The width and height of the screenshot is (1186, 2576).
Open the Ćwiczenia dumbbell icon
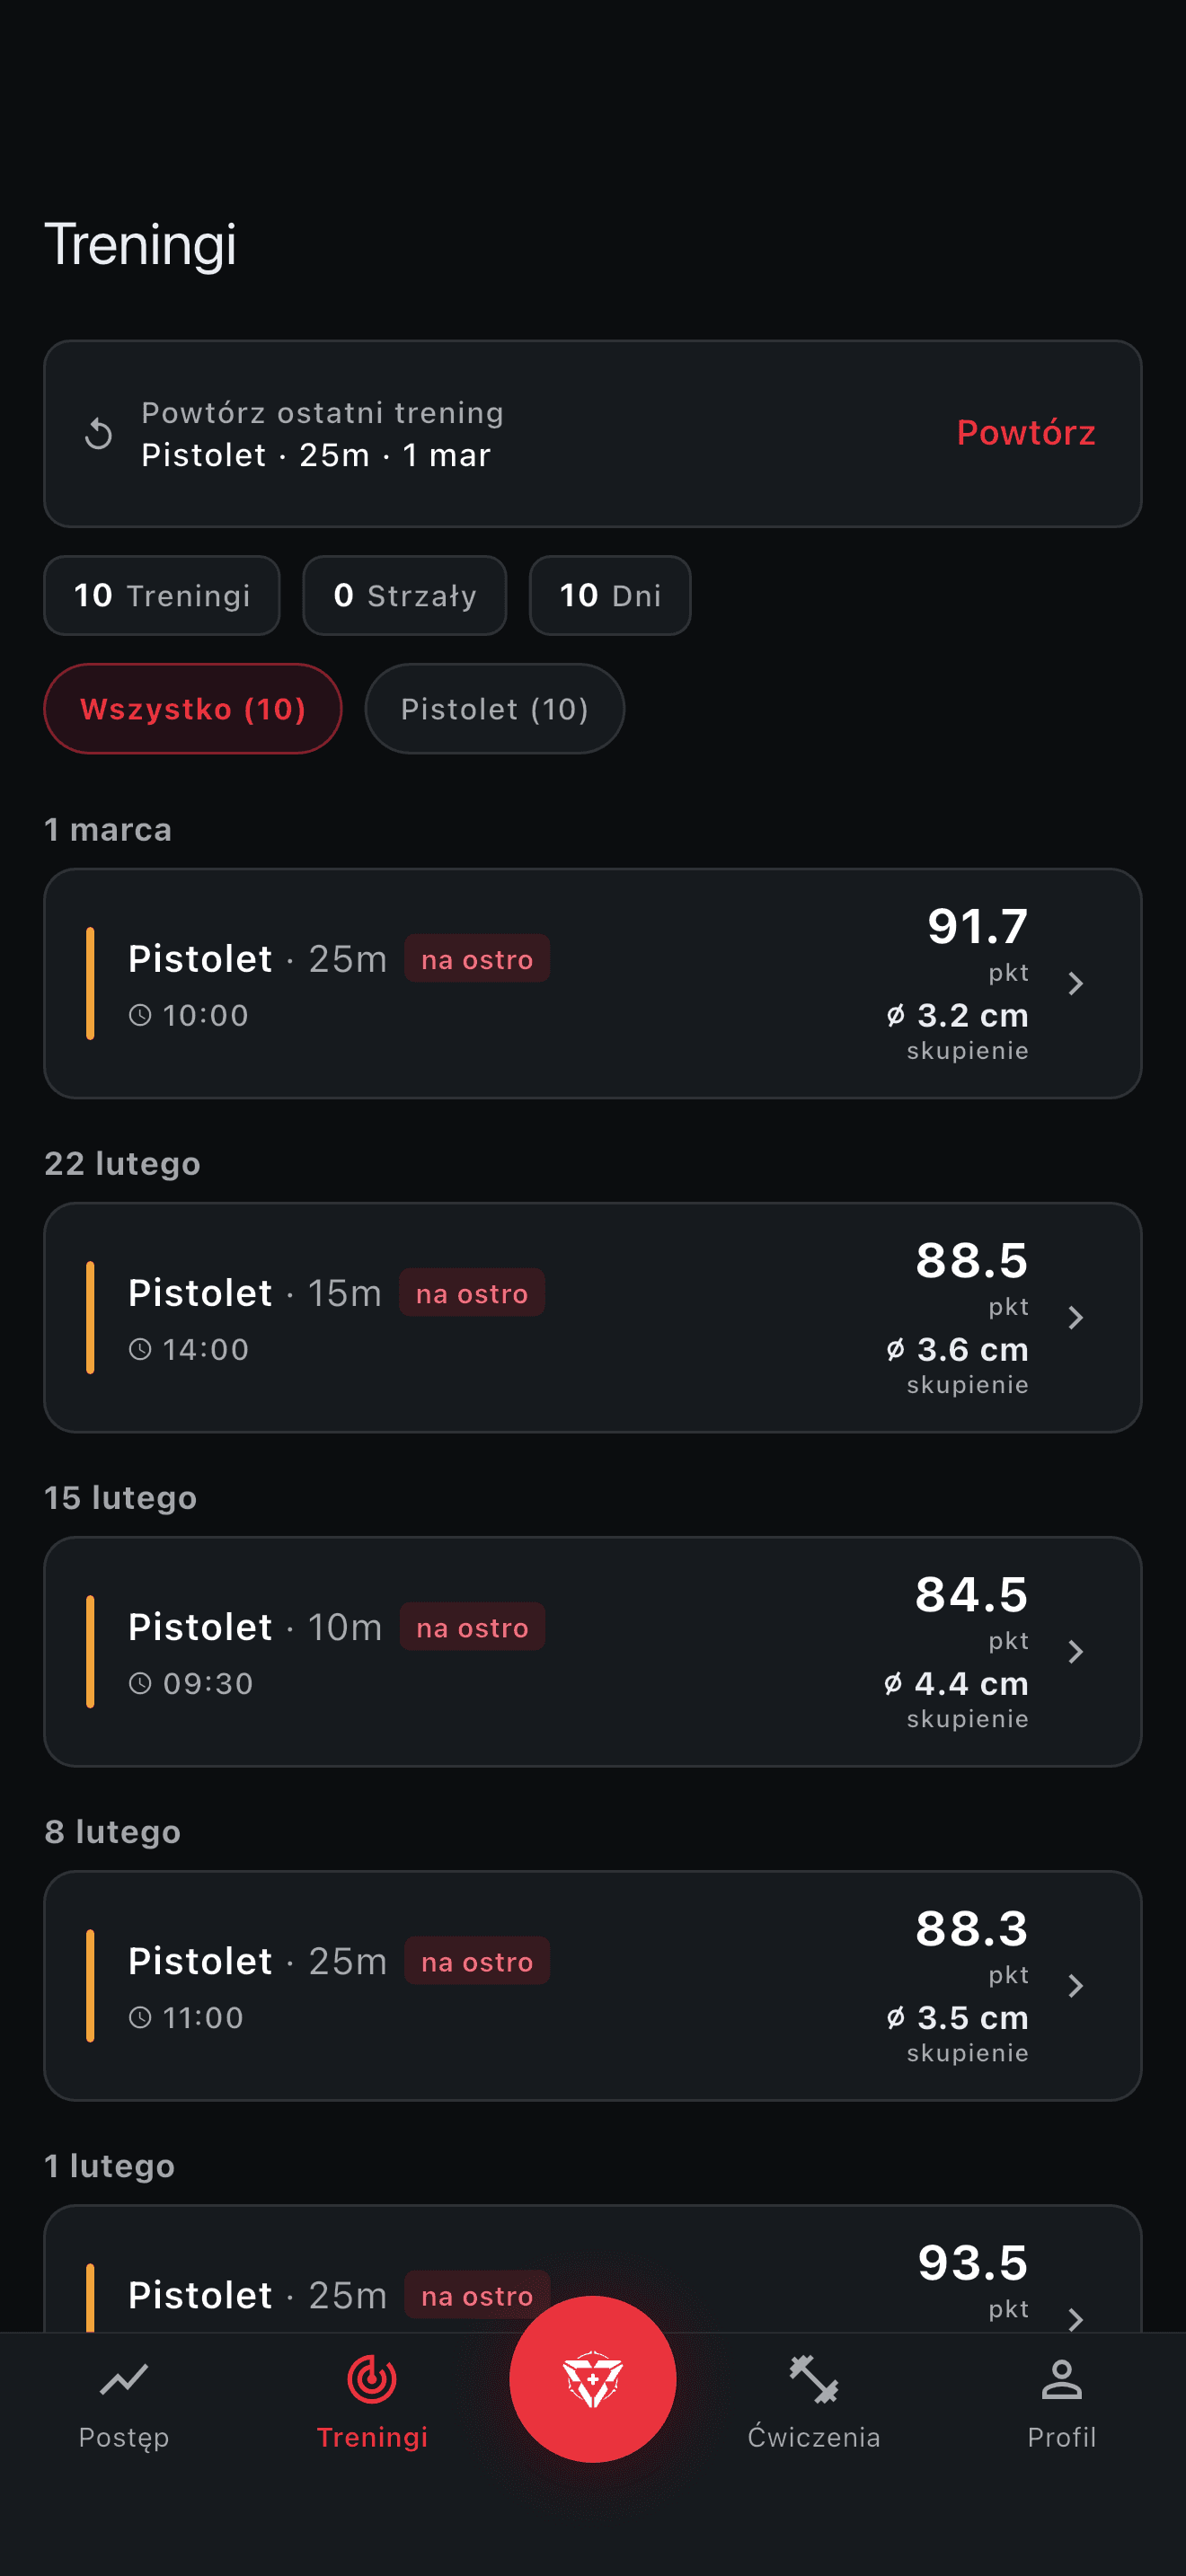coord(814,2380)
